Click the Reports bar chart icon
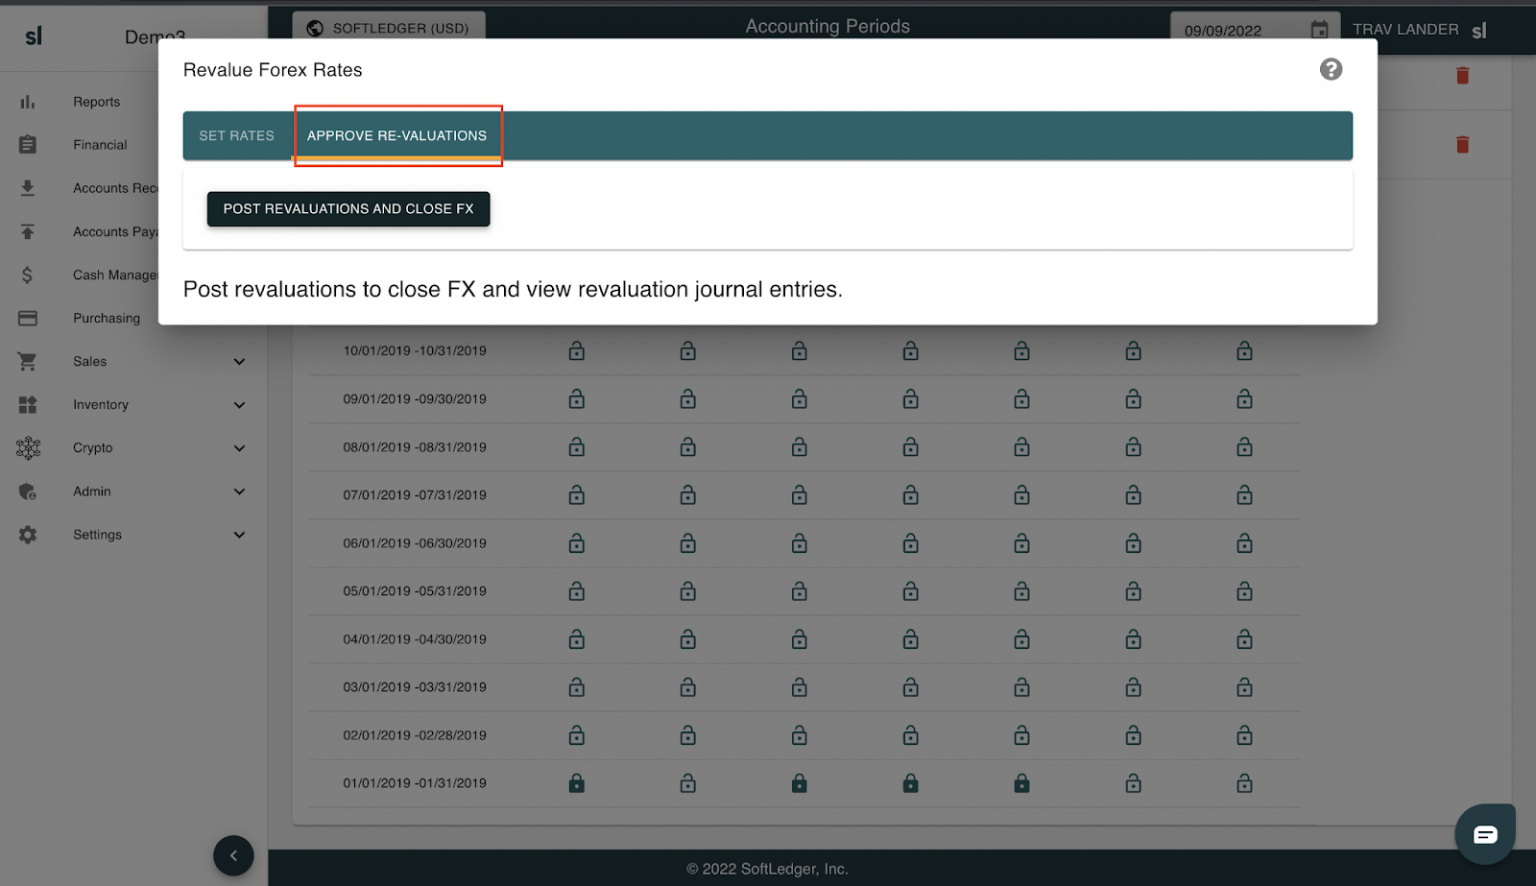1536x886 pixels. click(28, 102)
